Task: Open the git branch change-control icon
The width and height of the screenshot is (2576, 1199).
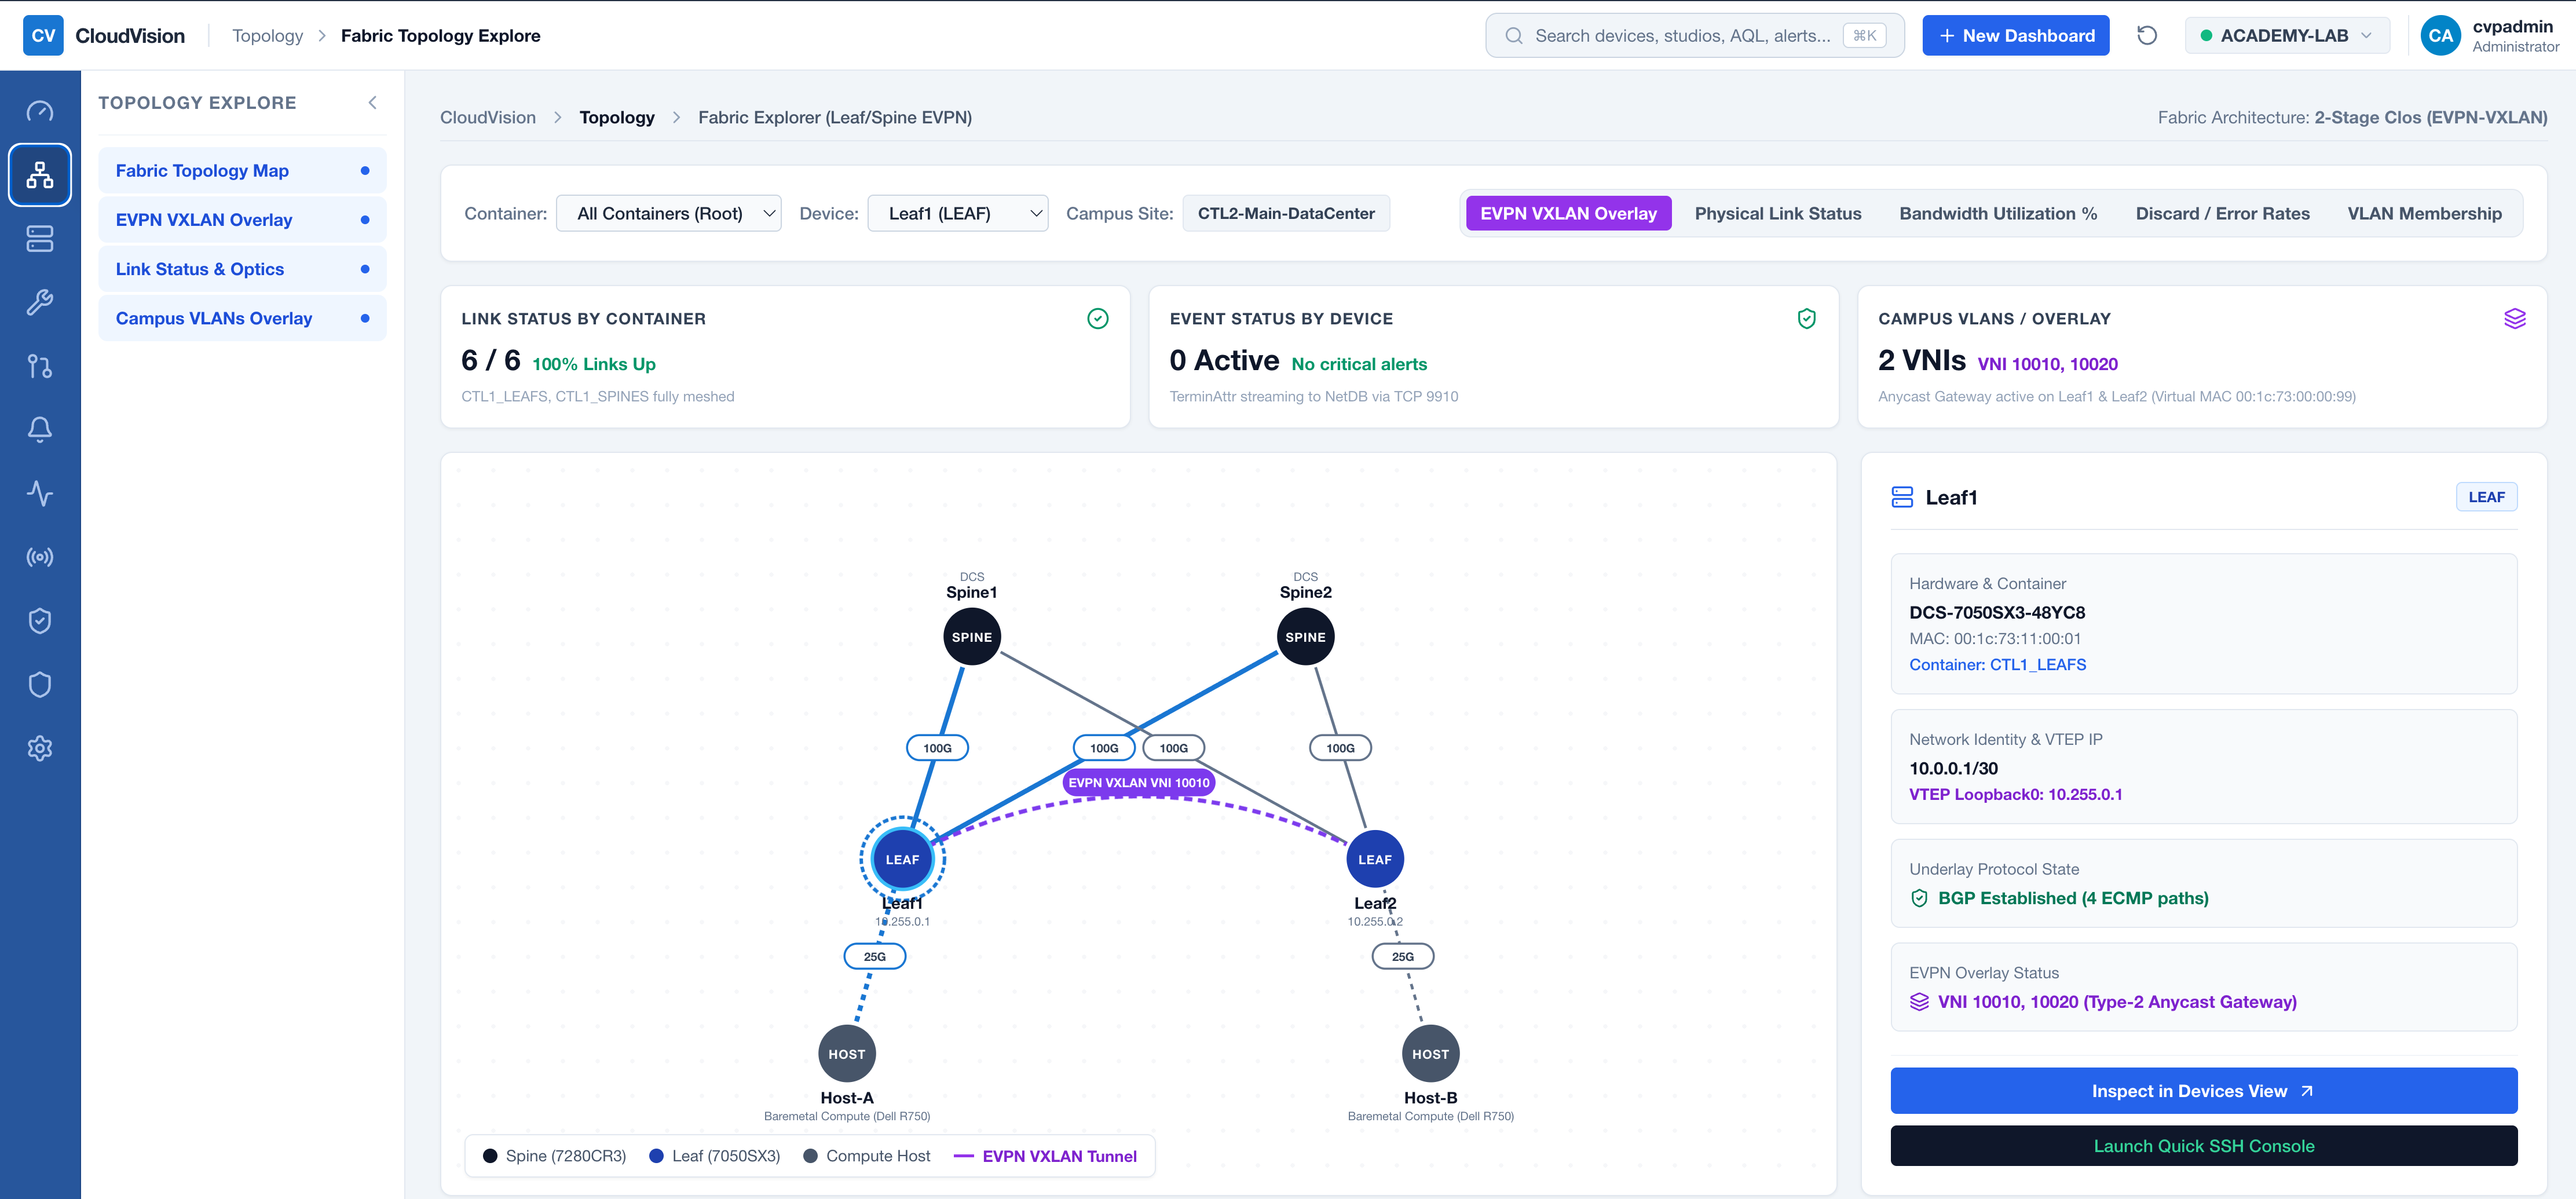Action: pos(40,366)
